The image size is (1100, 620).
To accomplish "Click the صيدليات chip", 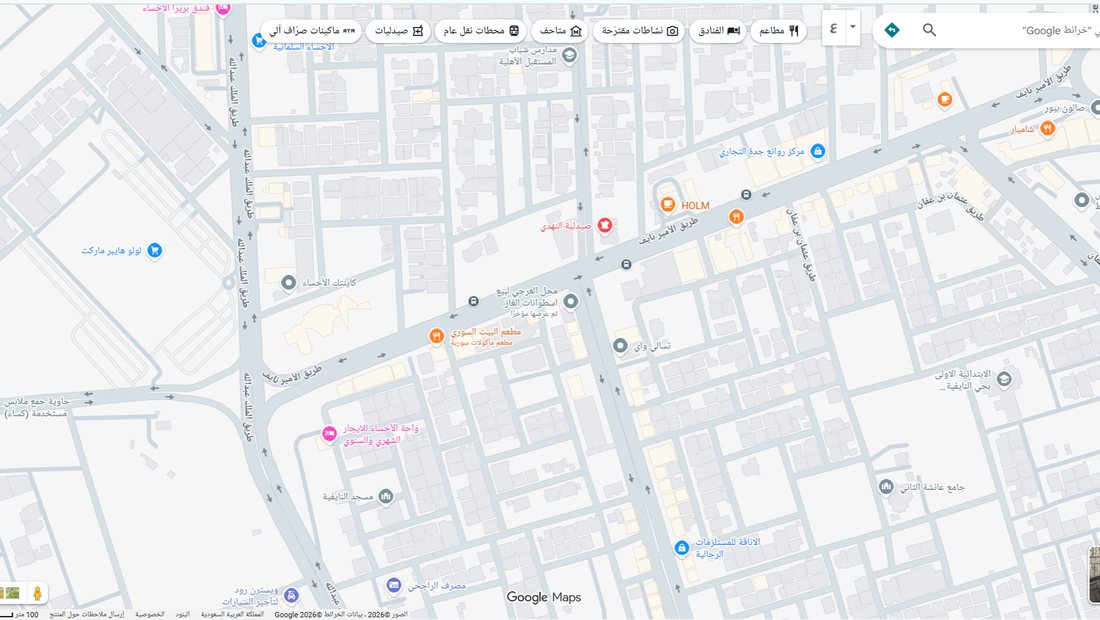I will (398, 31).
